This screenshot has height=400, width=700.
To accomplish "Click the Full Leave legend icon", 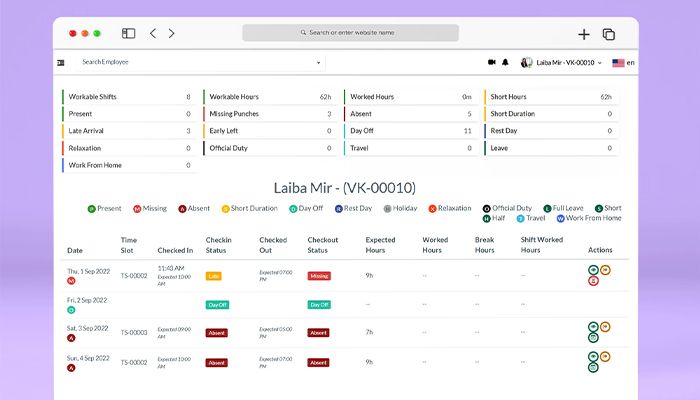I will pyautogui.click(x=547, y=208).
